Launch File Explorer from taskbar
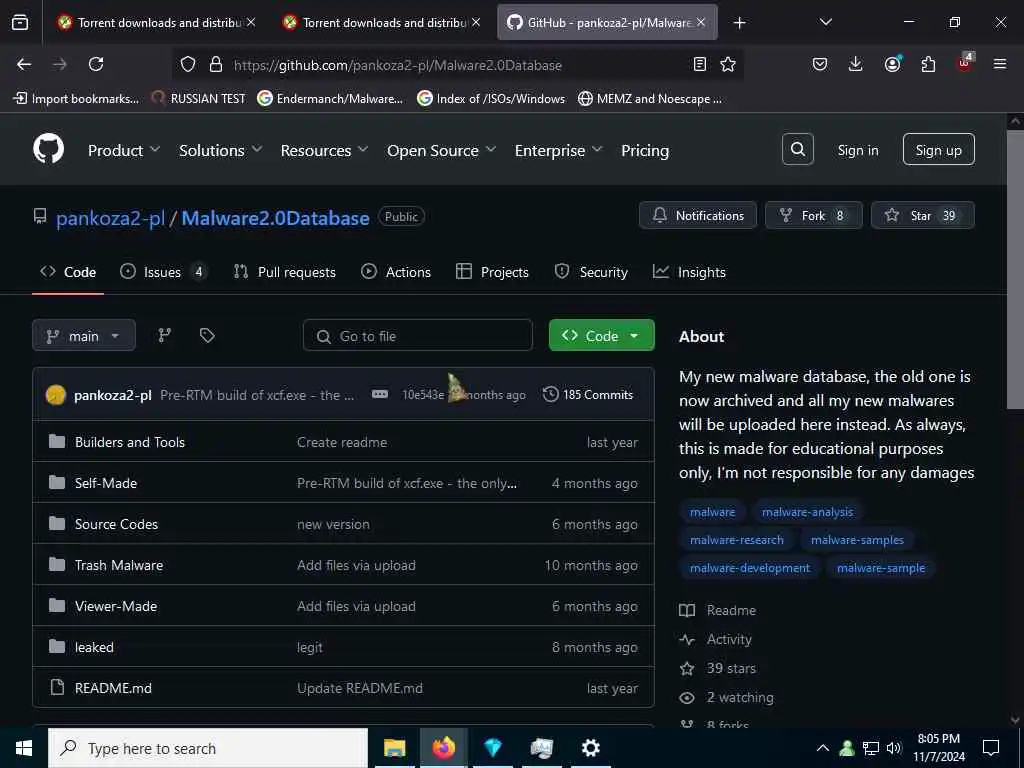Image resolution: width=1024 pixels, height=768 pixels. pos(394,748)
